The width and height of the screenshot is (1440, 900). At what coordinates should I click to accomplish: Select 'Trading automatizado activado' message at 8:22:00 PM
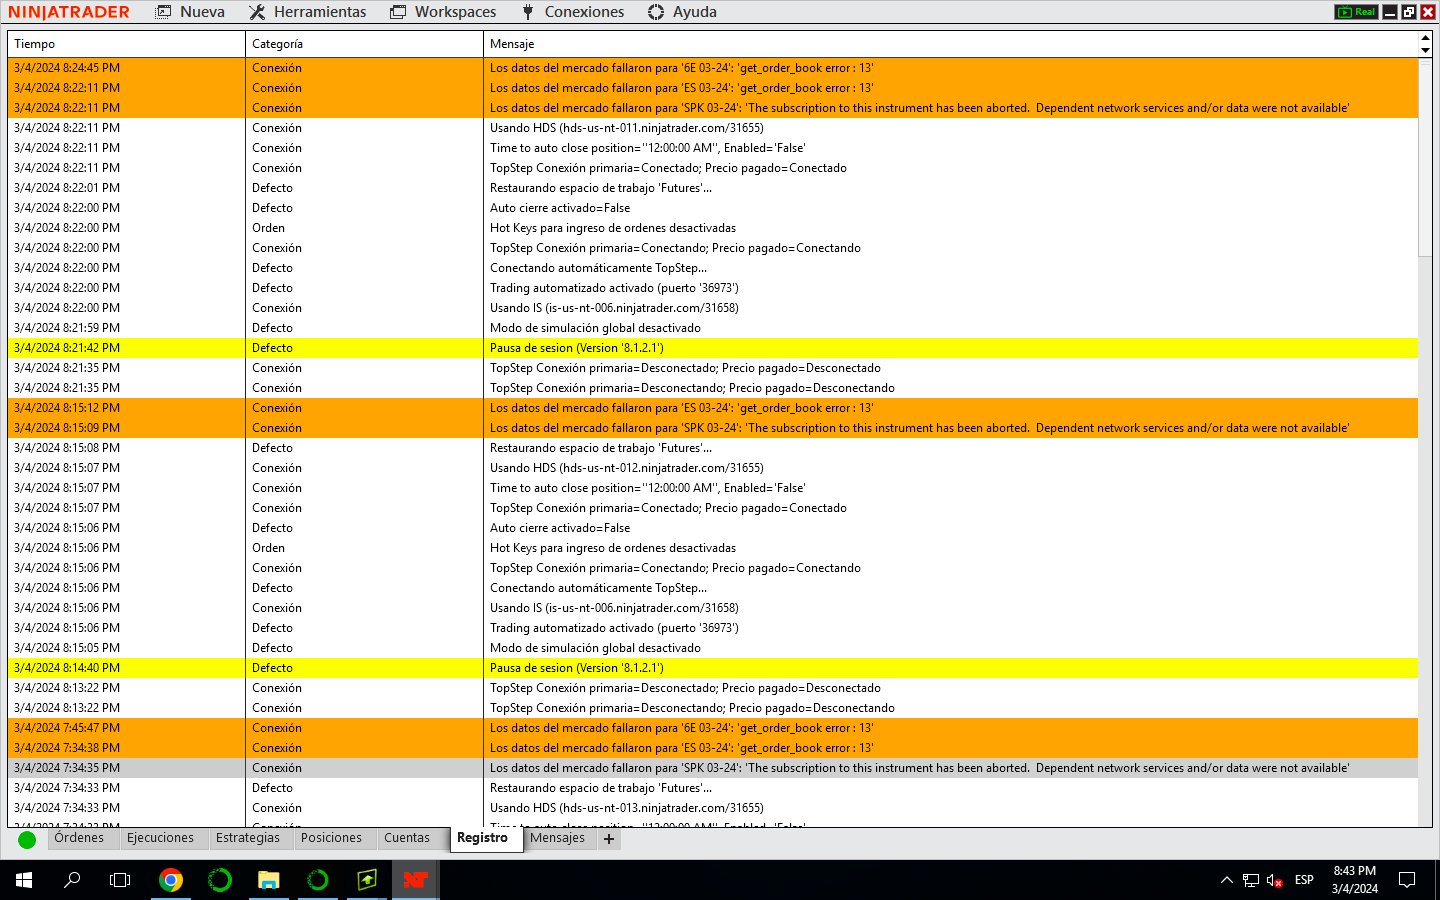click(950, 288)
